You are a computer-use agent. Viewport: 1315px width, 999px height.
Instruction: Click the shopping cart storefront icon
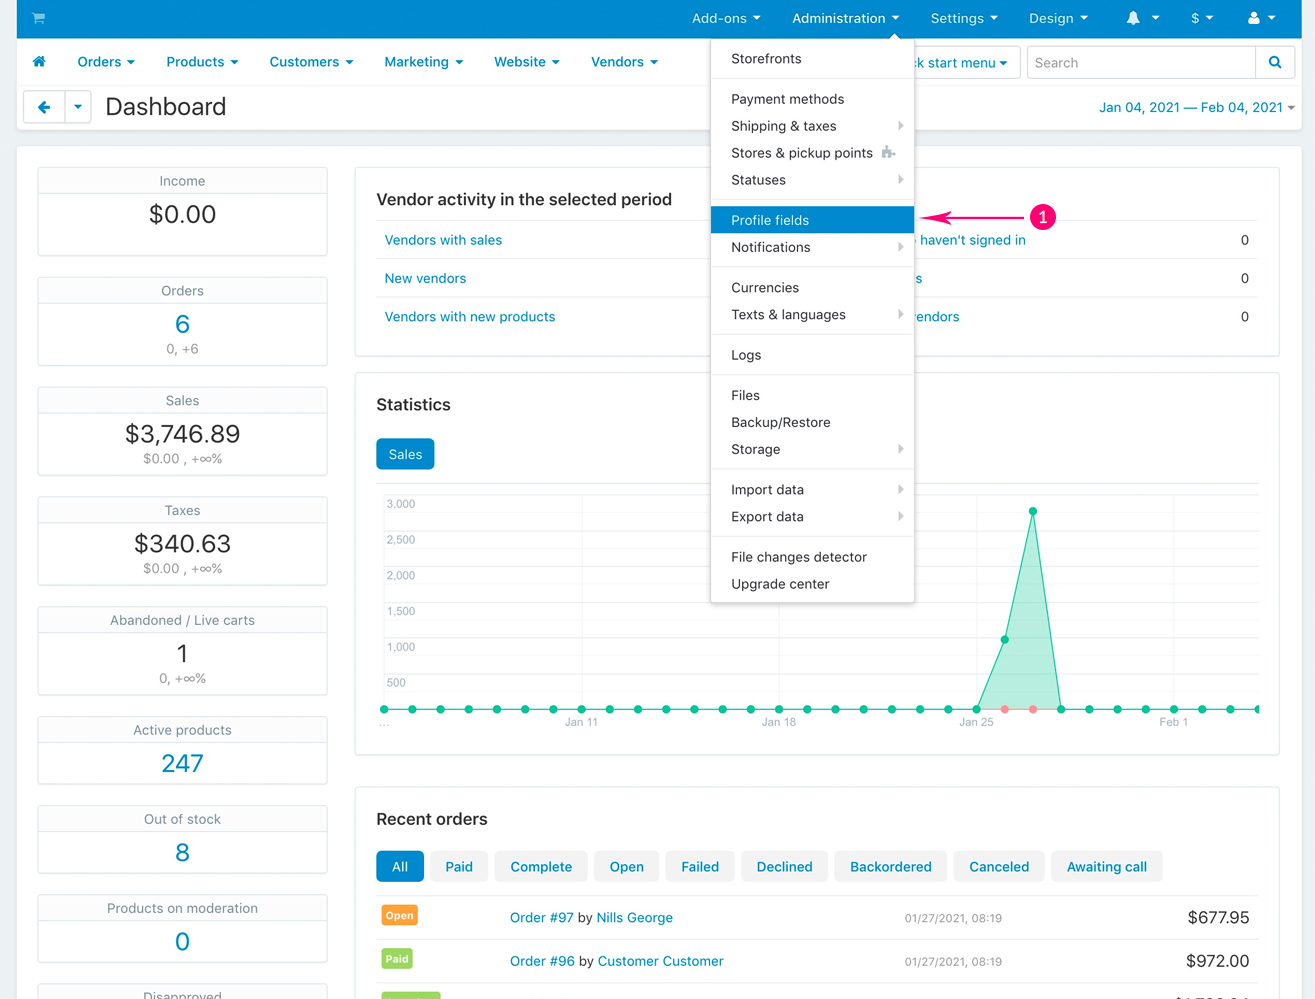click(x=38, y=18)
